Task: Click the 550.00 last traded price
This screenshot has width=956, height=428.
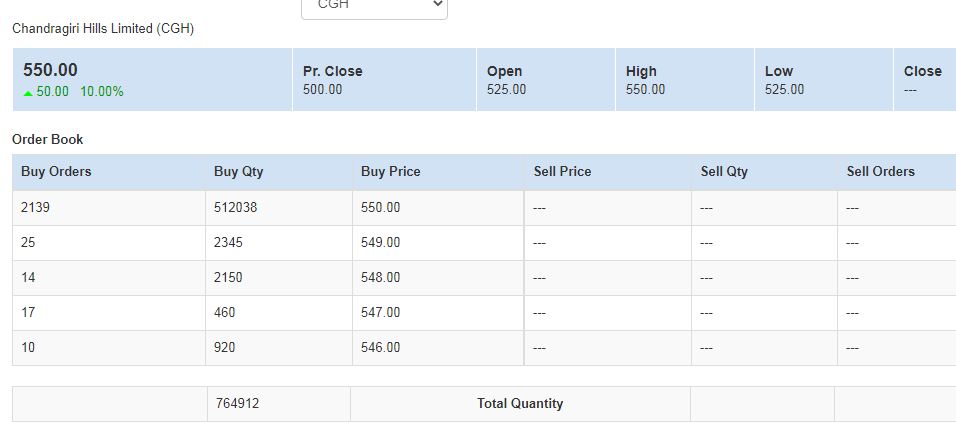Action: [x=50, y=70]
